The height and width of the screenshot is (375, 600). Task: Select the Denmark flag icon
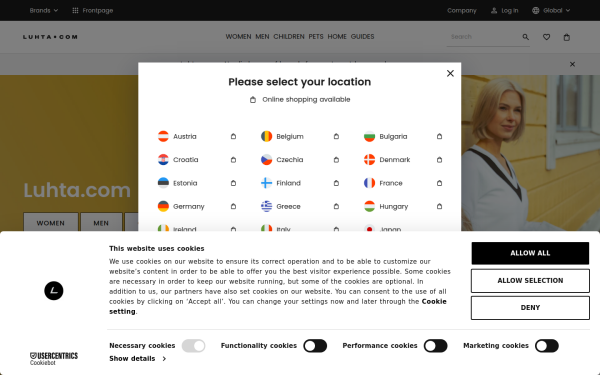369,160
